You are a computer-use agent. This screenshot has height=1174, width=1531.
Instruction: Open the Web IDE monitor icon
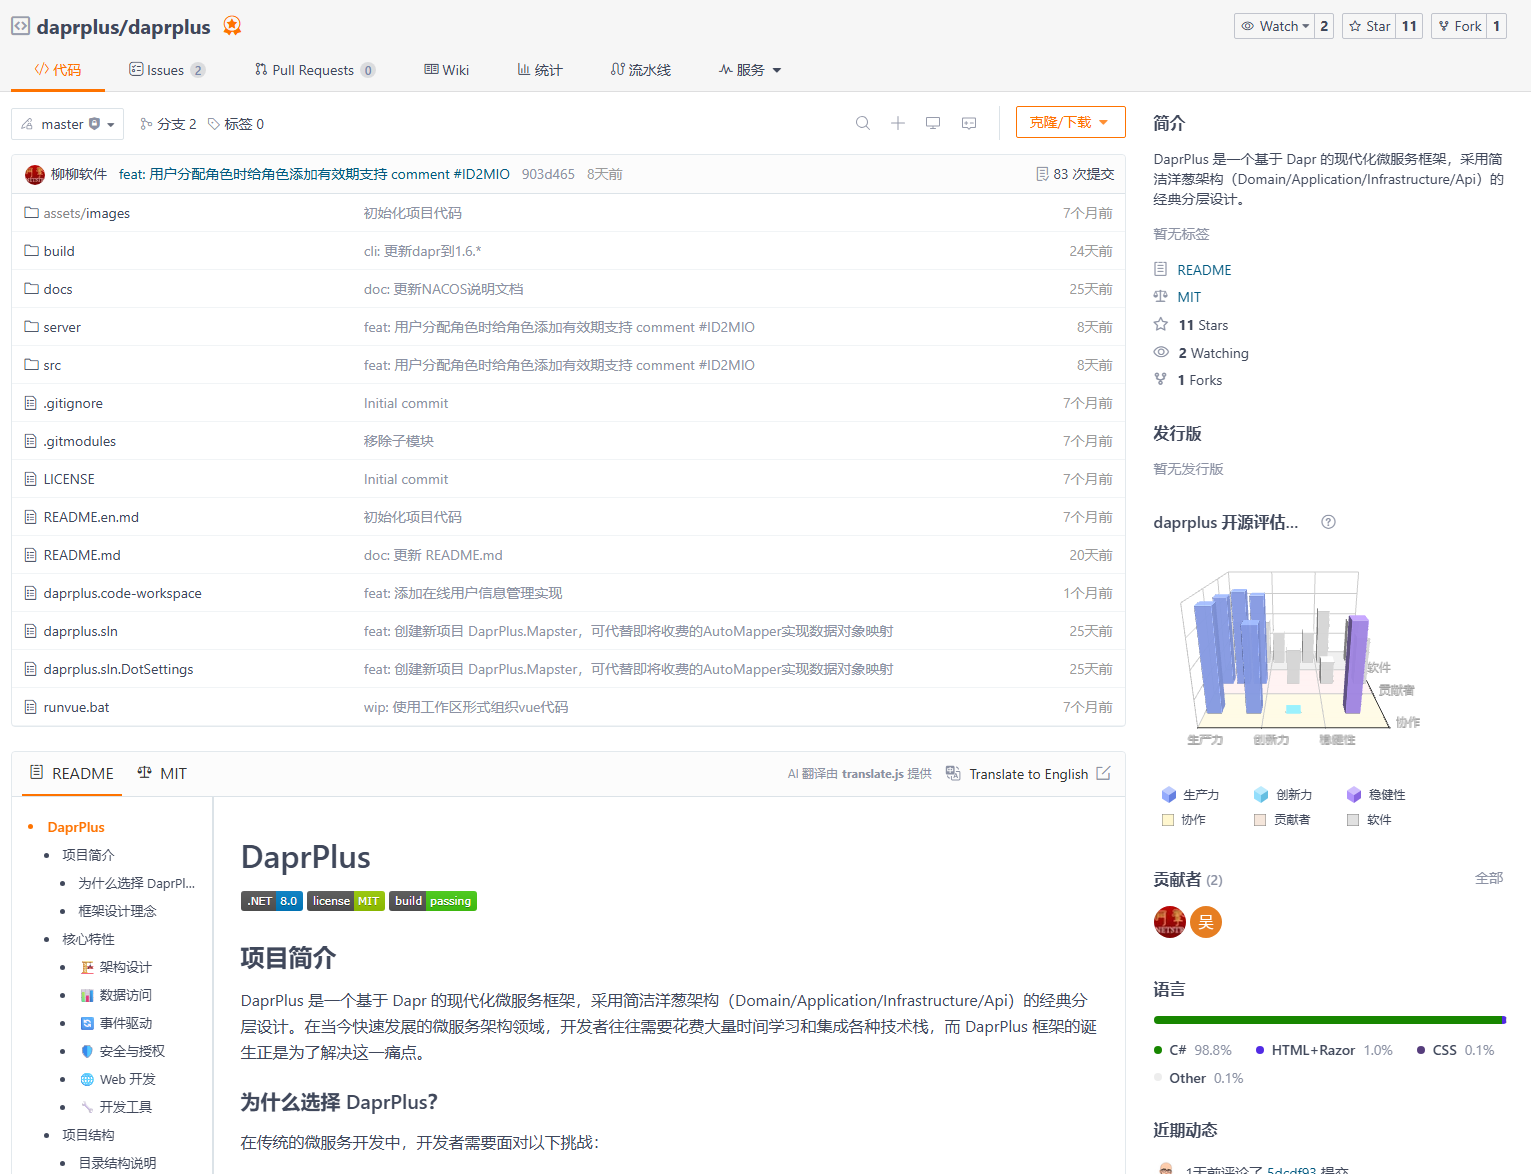point(933,123)
